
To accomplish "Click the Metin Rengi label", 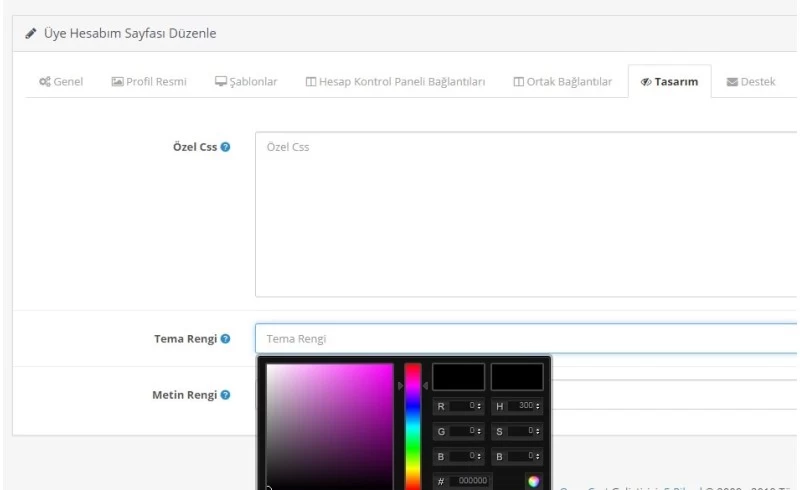I will point(185,395).
